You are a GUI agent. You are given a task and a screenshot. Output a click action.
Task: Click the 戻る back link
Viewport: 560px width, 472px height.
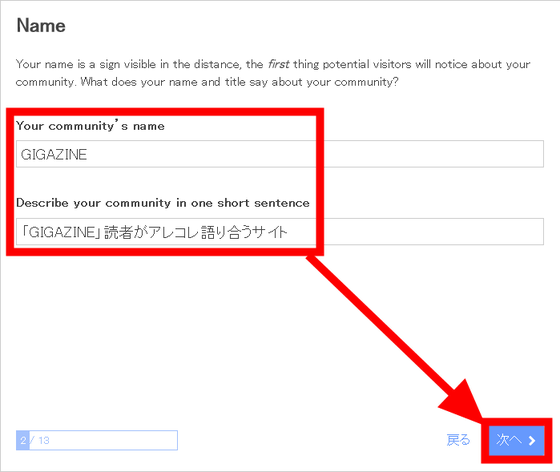tap(458, 440)
